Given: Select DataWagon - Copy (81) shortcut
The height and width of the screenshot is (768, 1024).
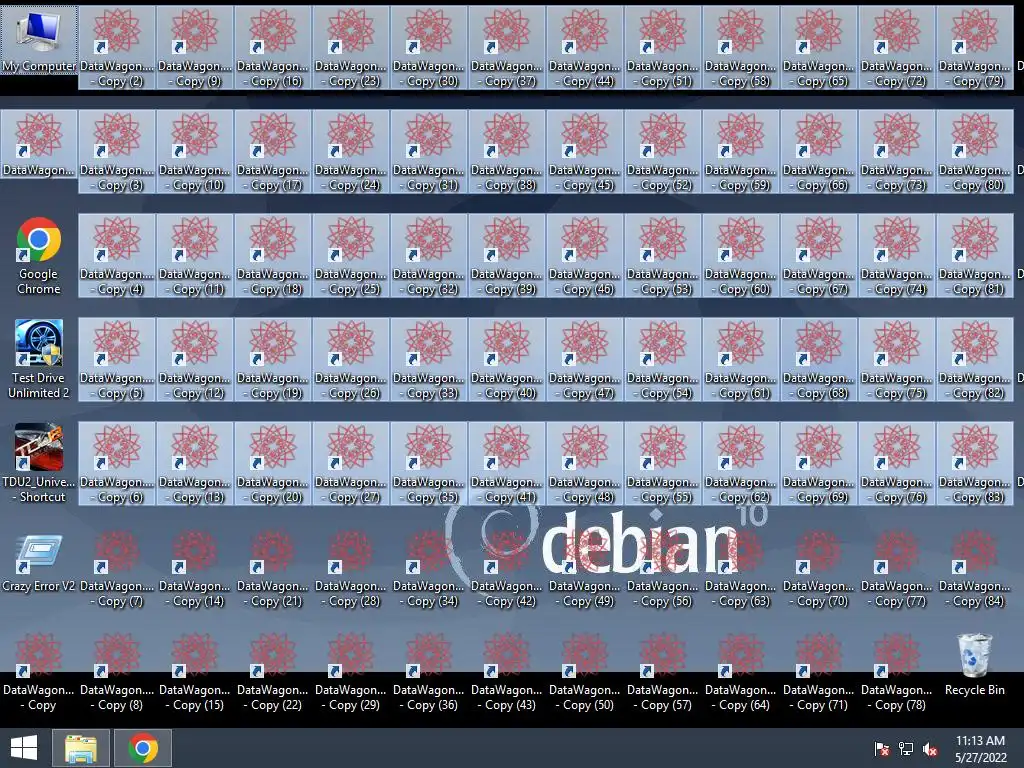Looking at the screenshot, I should click(975, 256).
